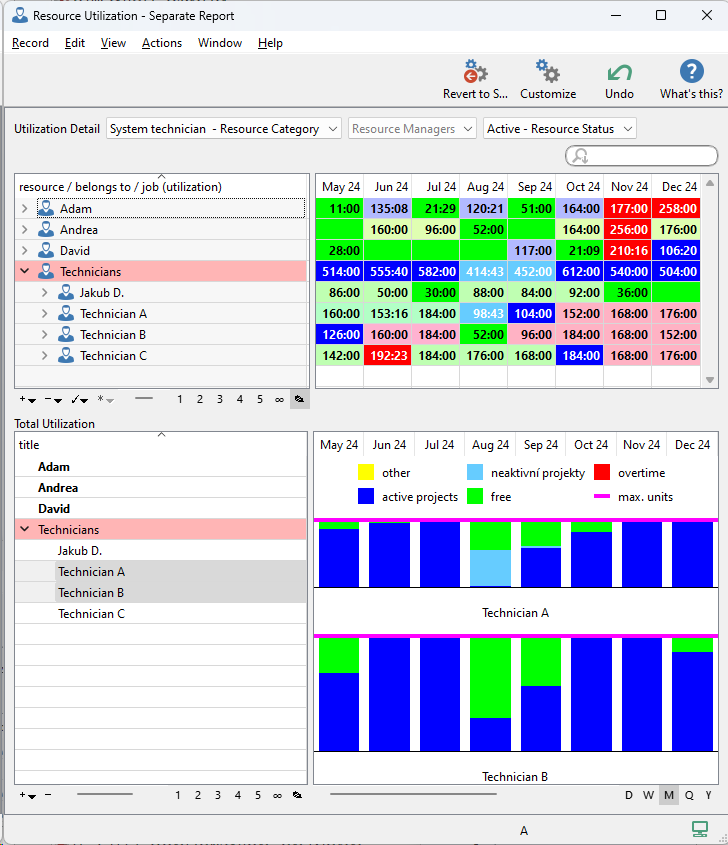Image resolution: width=728 pixels, height=845 pixels.
Task: Switch time scale to Quarter (Q)
Action: (x=689, y=796)
